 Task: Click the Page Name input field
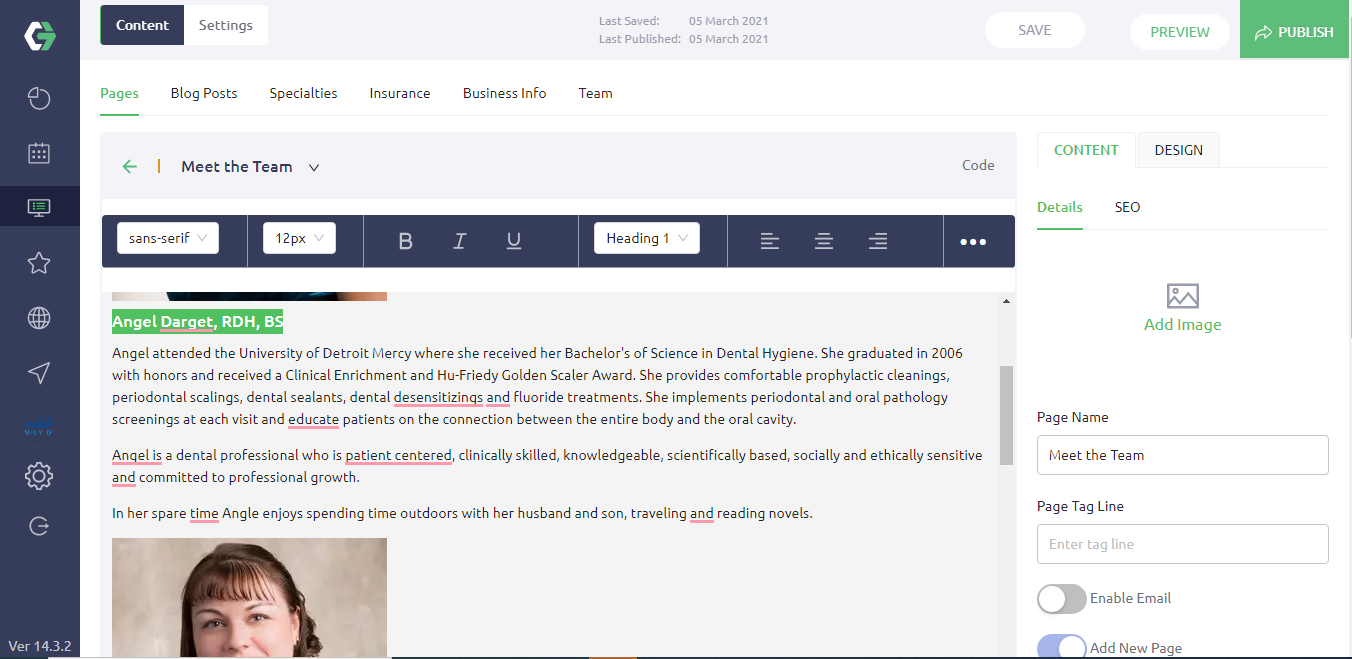1183,455
